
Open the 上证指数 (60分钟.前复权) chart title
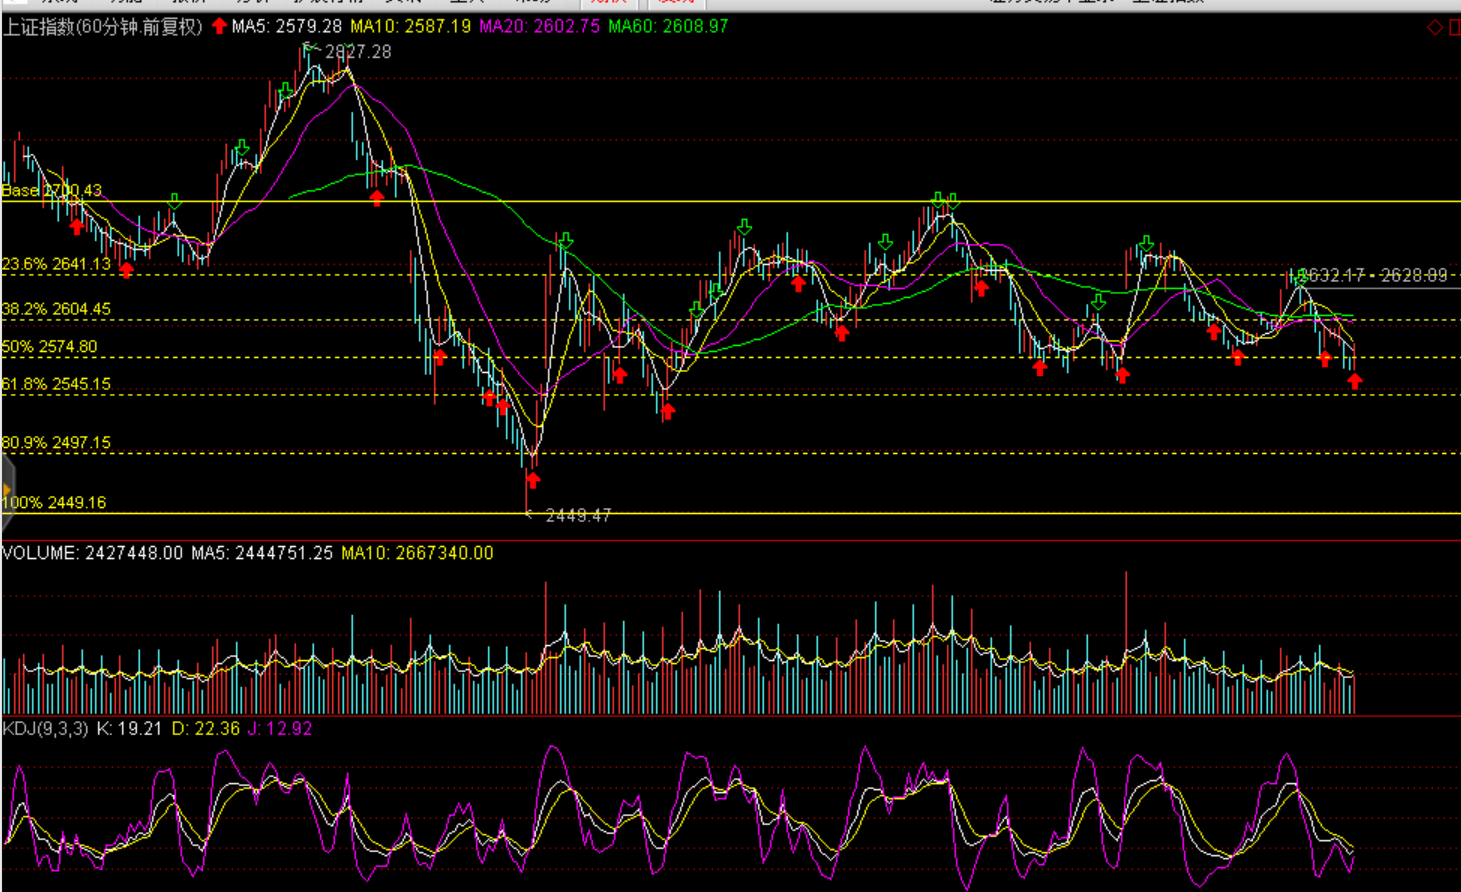102,26
